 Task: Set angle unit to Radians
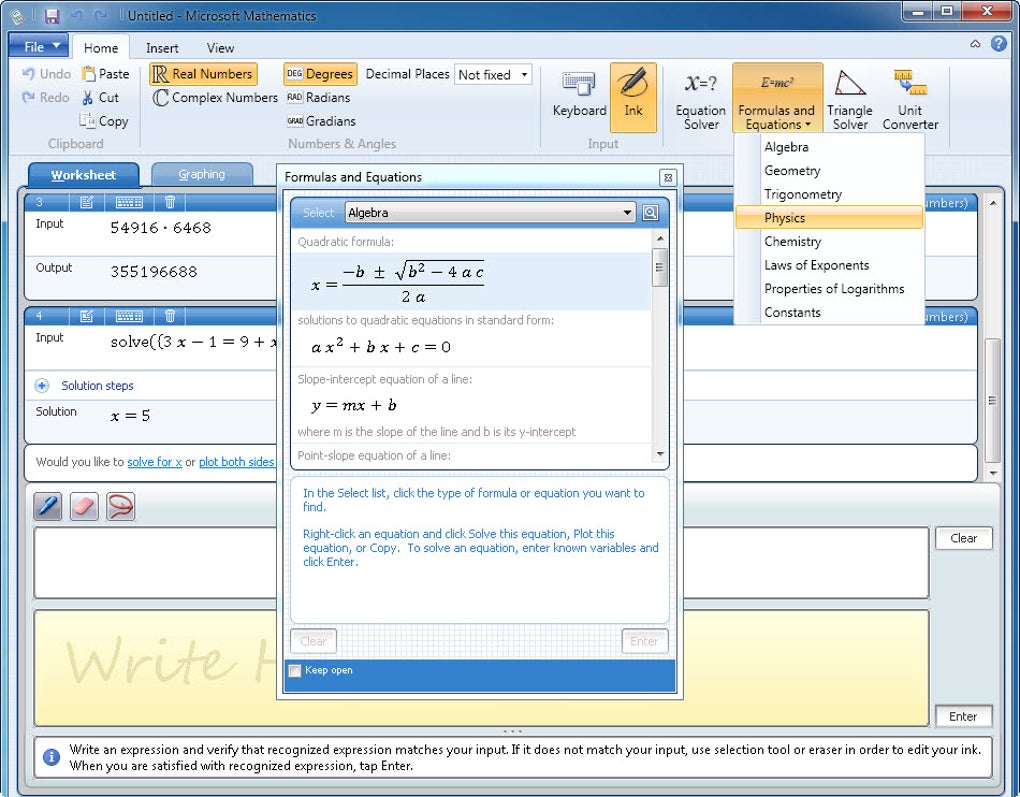coord(319,98)
